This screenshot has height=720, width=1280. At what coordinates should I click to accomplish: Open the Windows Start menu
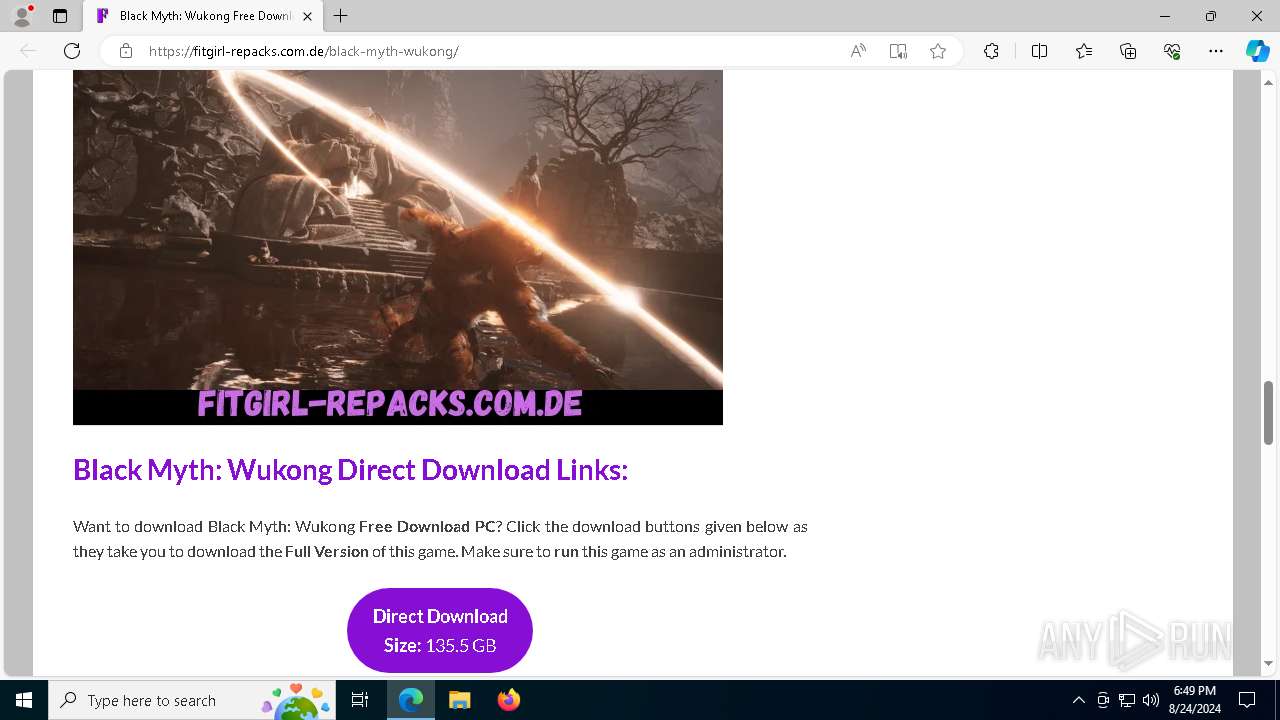click(24, 700)
